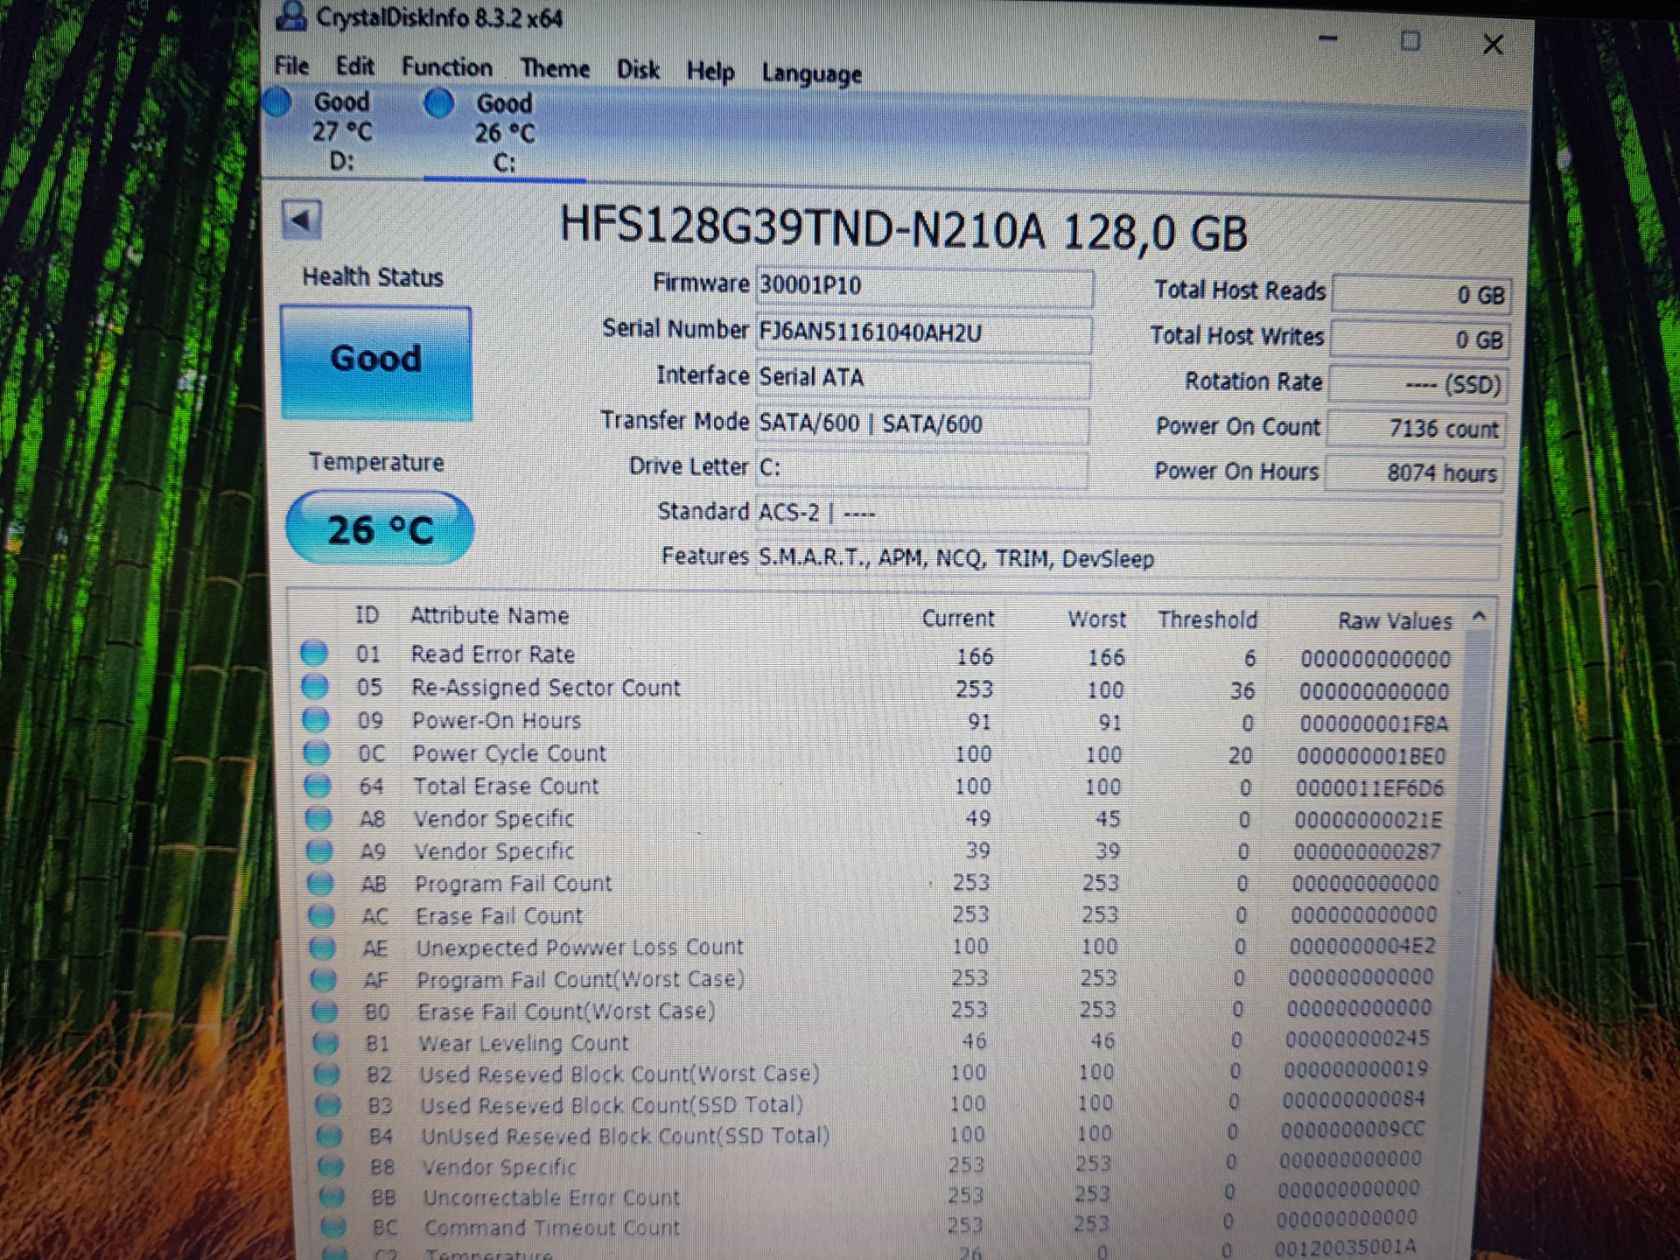Image resolution: width=1680 pixels, height=1260 pixels.
Task: Open the Function menu
Action: pyautogui.click(x=447, y=68)
